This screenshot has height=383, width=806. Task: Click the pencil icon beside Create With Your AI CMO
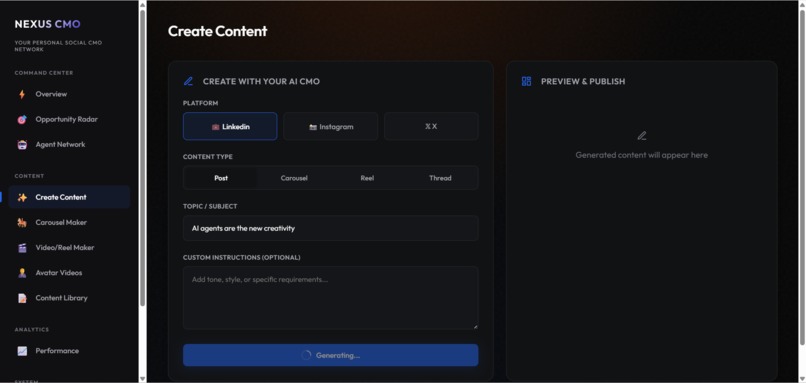pos(188,81)
